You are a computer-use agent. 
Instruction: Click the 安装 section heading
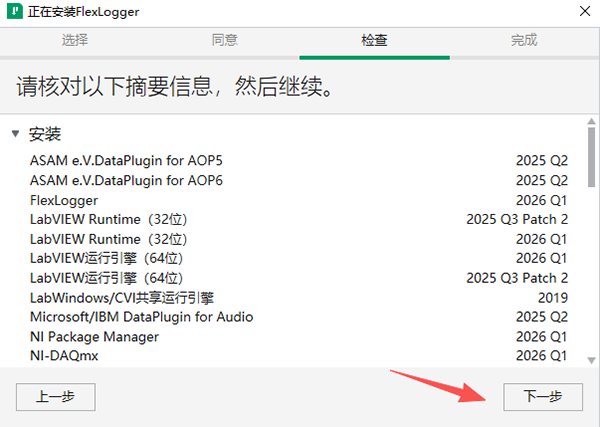coord(45,134)
